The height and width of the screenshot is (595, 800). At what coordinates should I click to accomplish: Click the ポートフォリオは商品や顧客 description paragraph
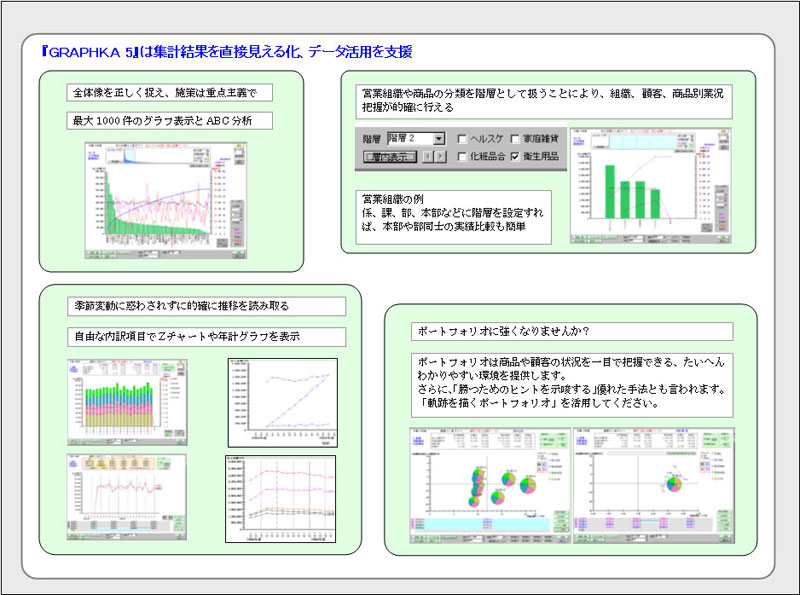click(x=572, y=385)
